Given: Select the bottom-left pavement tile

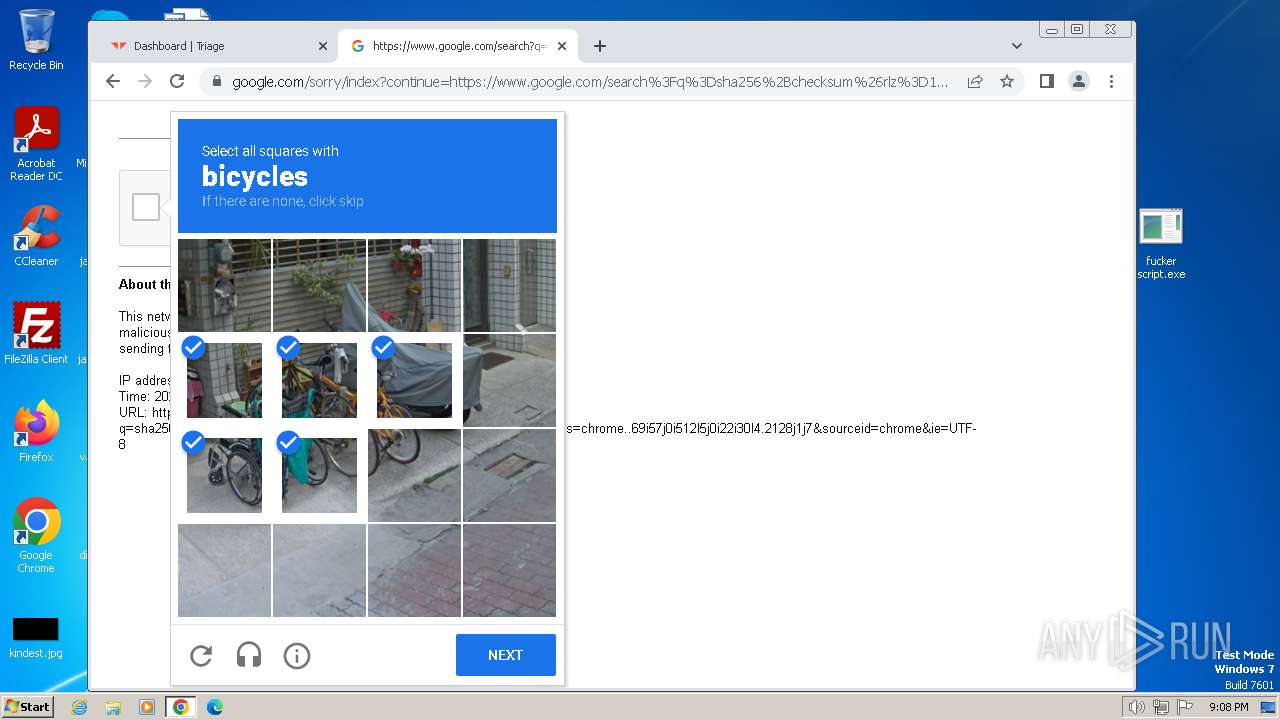Looking at the screenshot, I should click(x=224, y=571).
